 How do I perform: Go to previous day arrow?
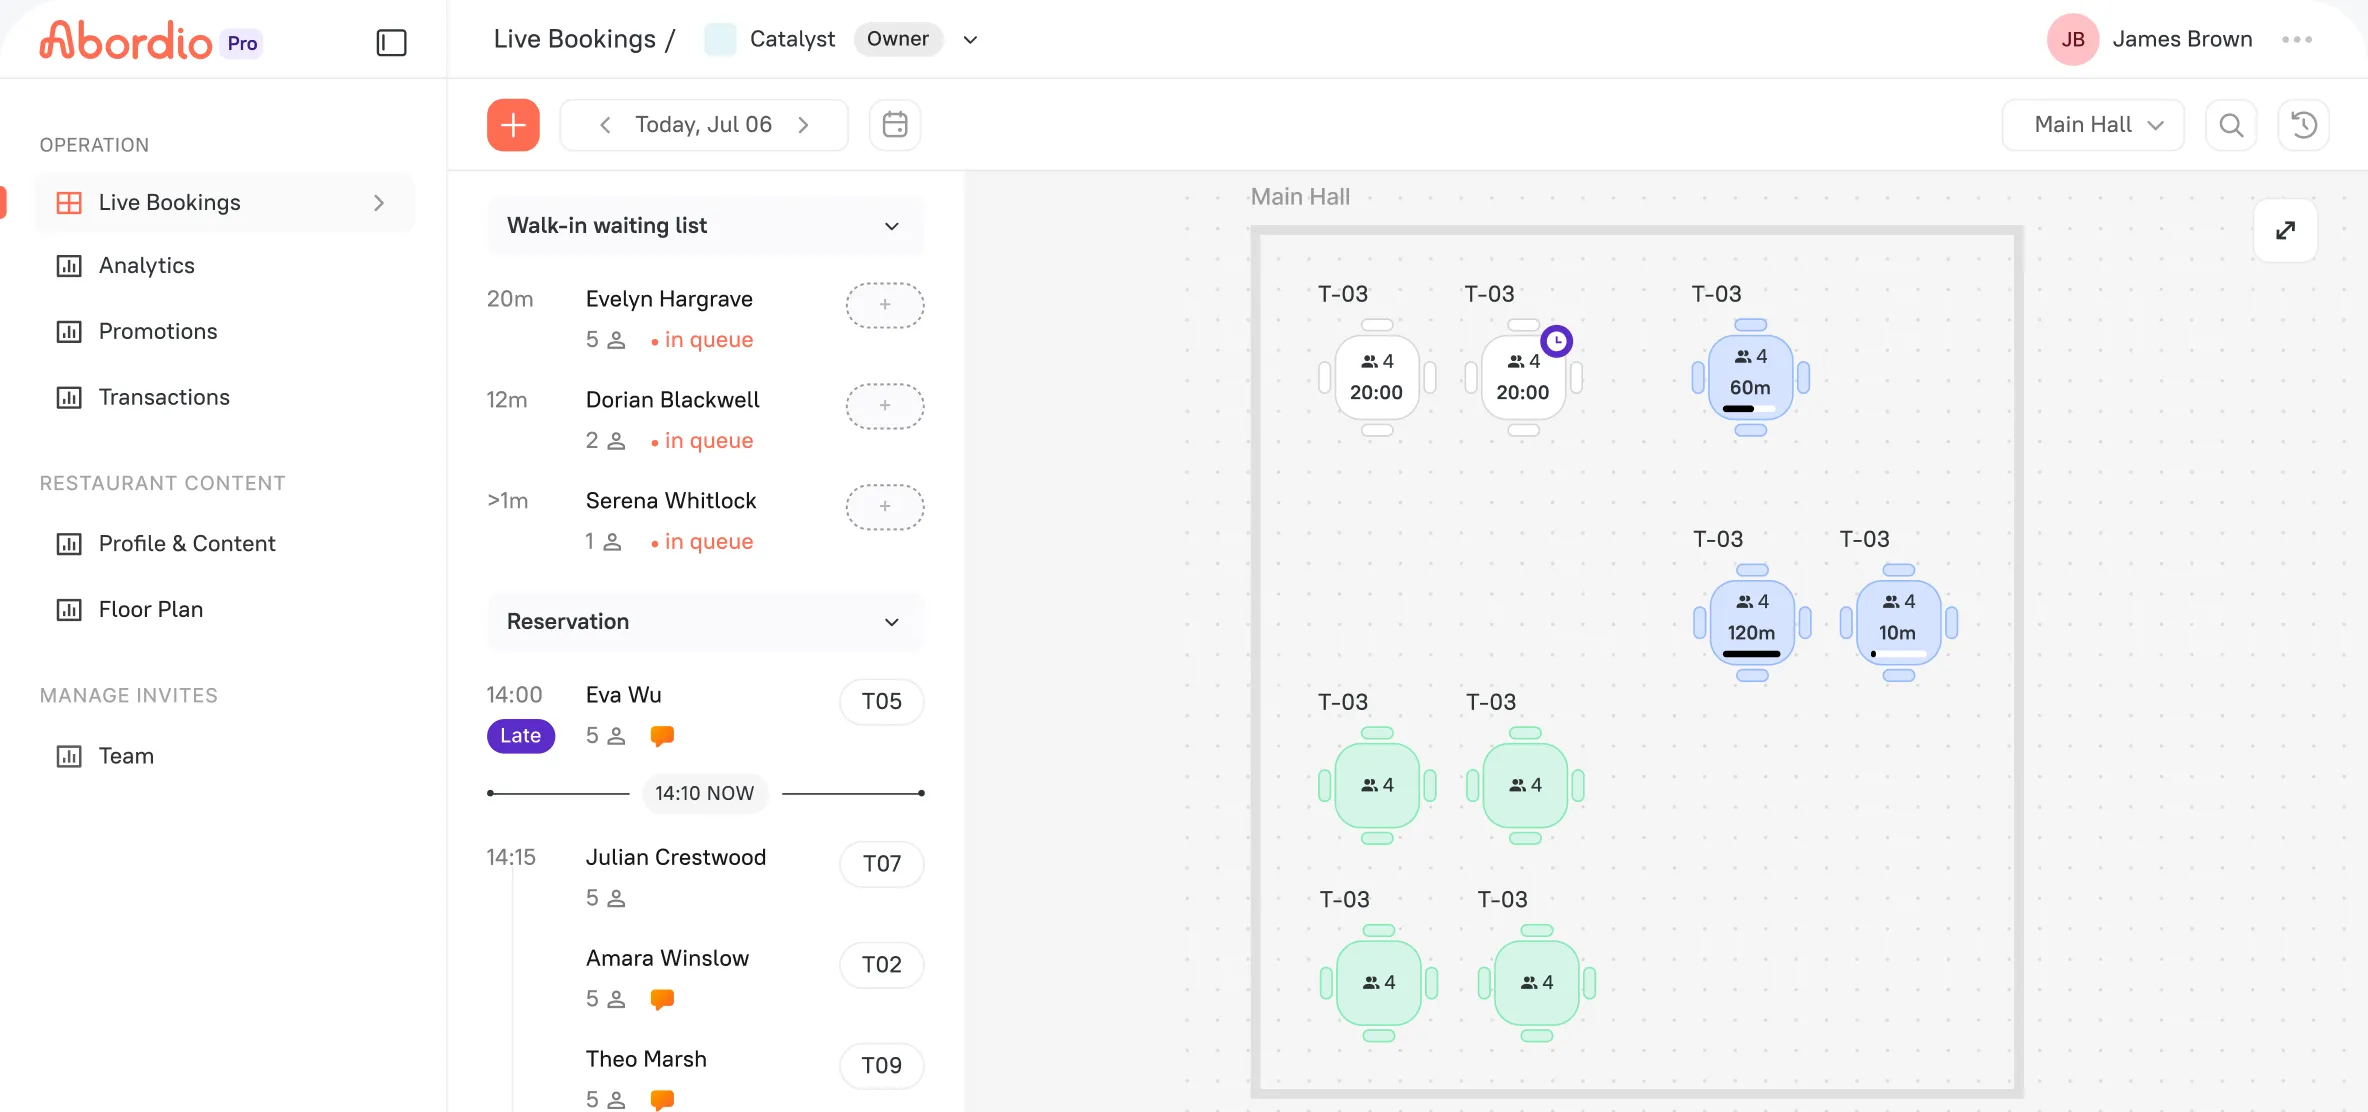point(605,125)
